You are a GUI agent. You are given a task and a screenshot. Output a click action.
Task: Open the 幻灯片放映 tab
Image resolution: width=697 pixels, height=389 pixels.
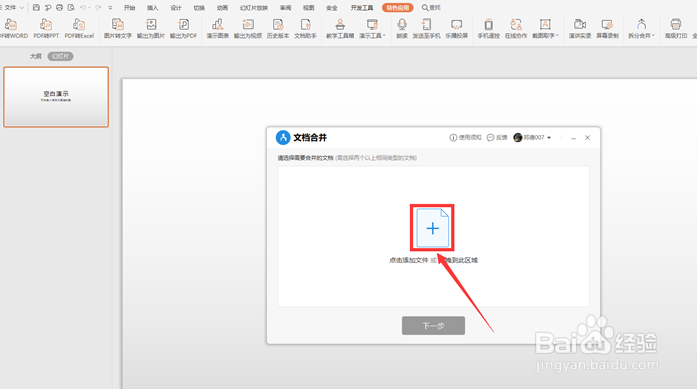tap(254, 8)
